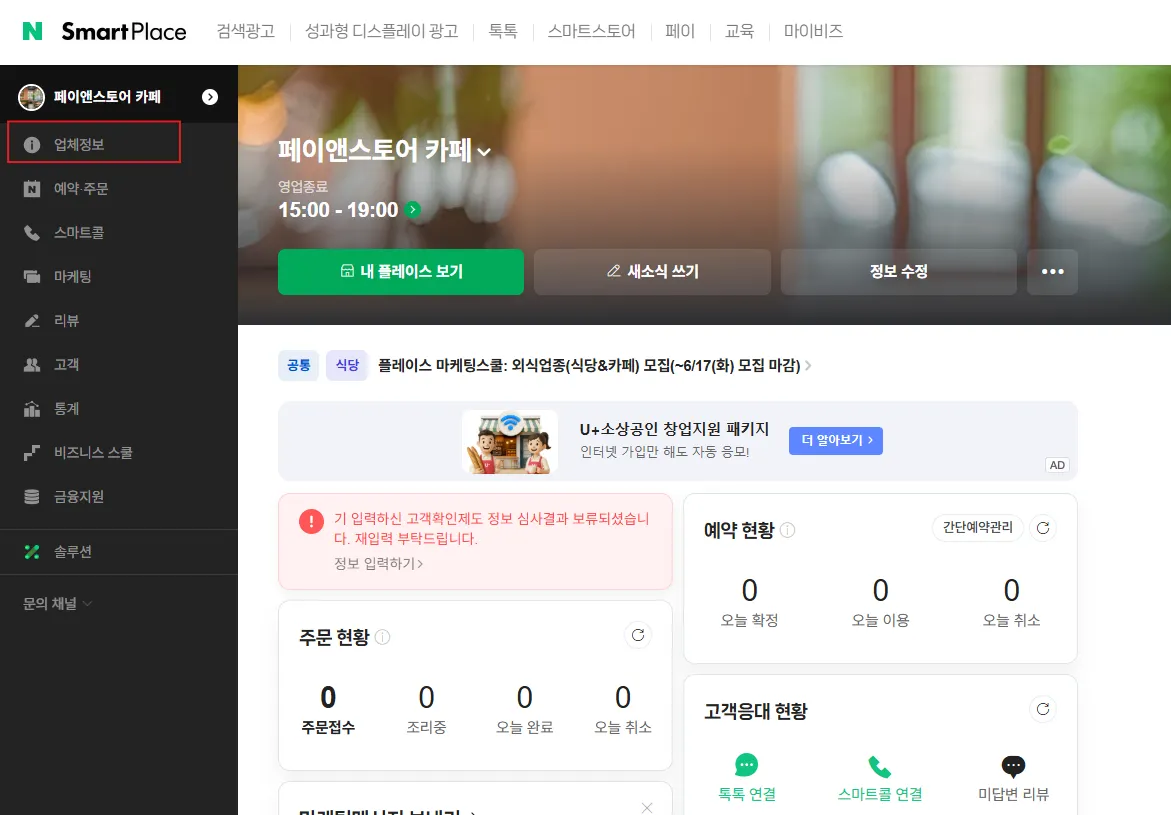Click the info icon beside 주문 현황

[382, 637]
